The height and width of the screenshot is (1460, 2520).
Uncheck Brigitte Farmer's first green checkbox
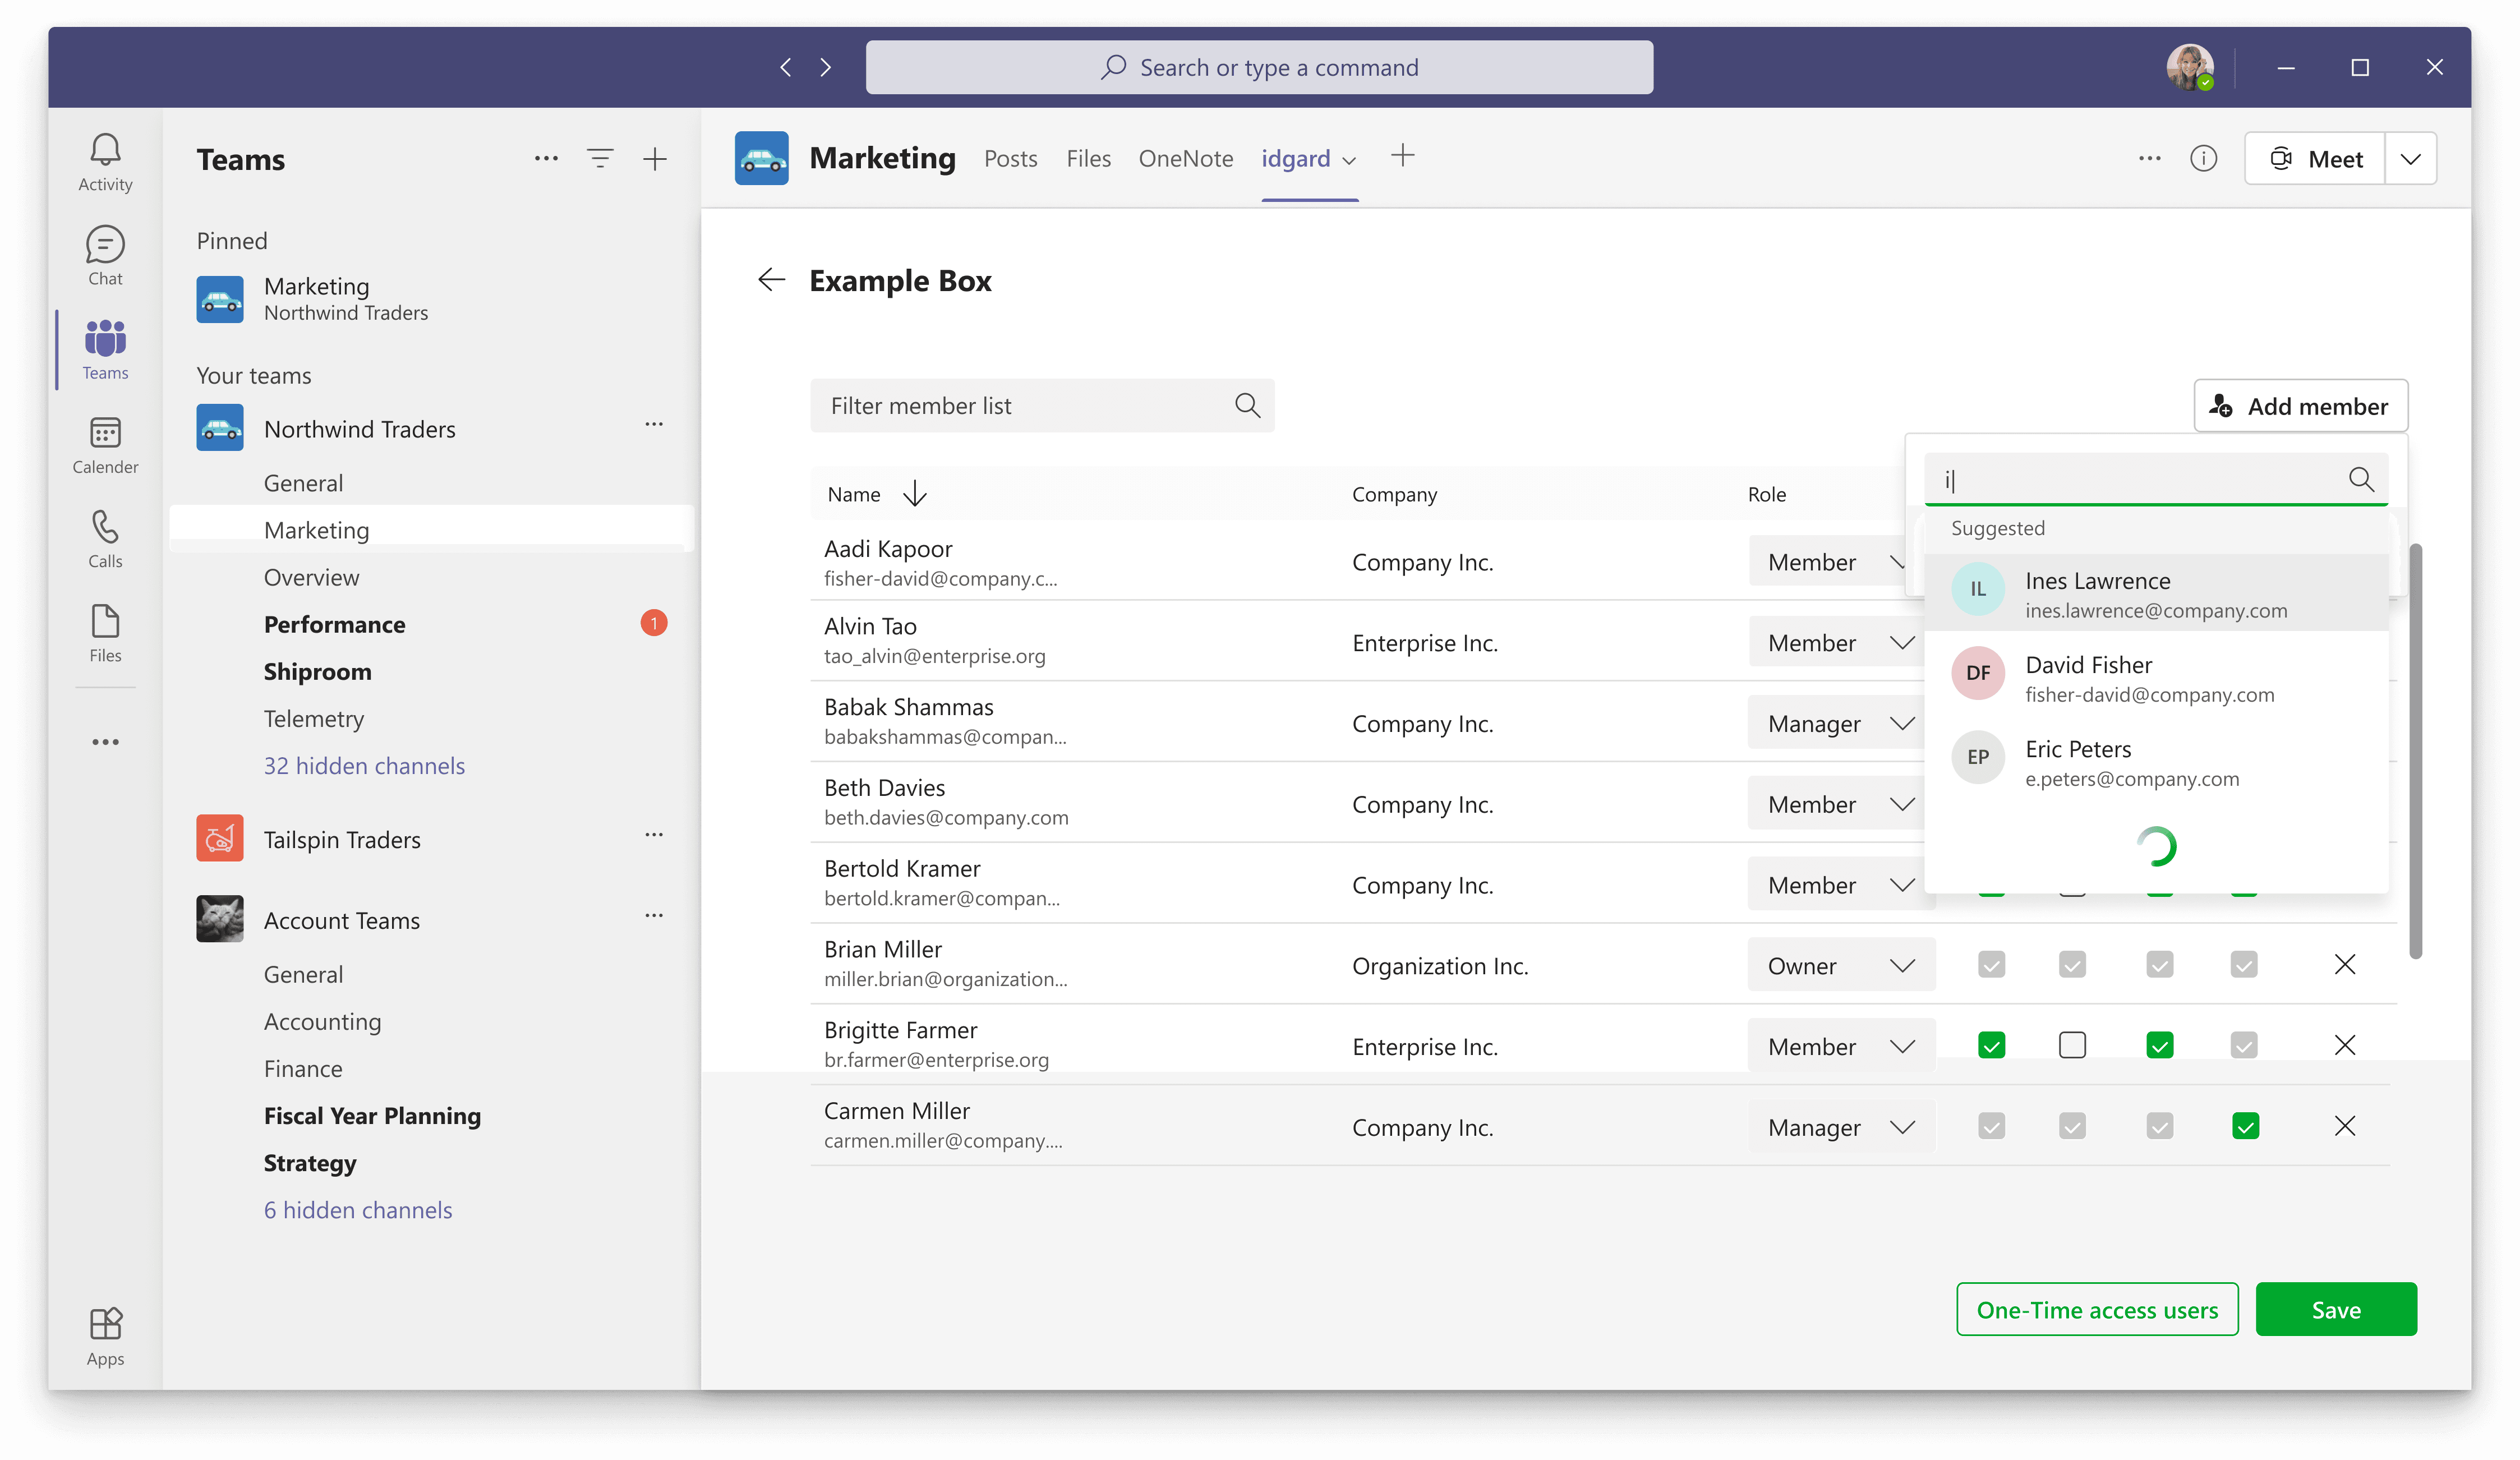[1991, 1046]
